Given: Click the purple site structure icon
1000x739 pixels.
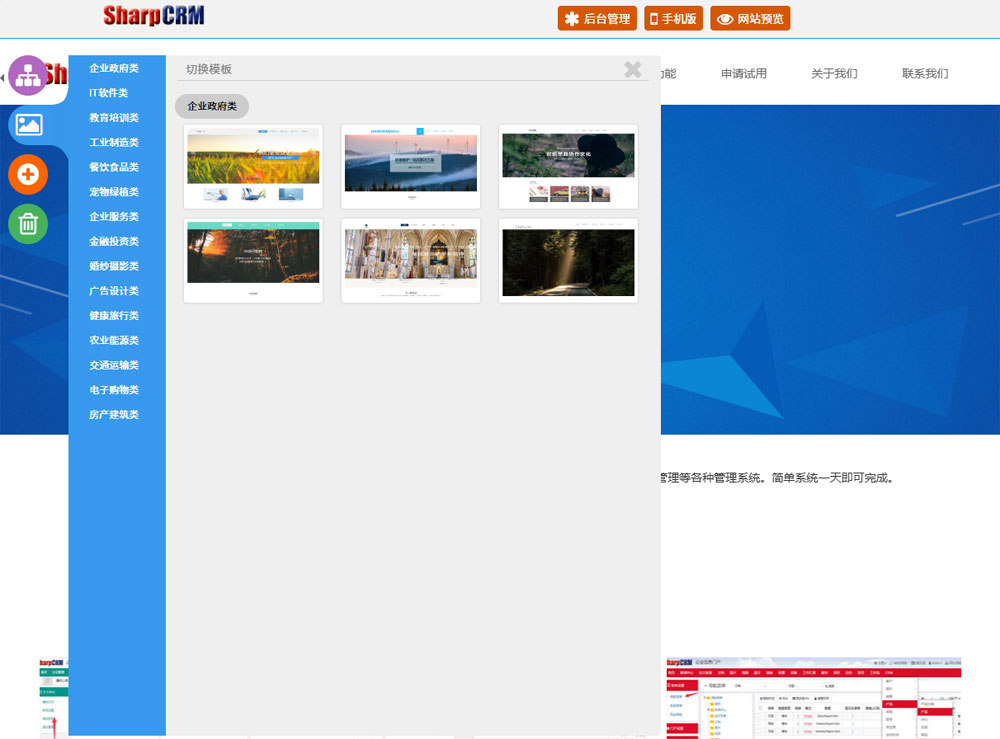Looking at the screenshot, I should tap(28, 76).
